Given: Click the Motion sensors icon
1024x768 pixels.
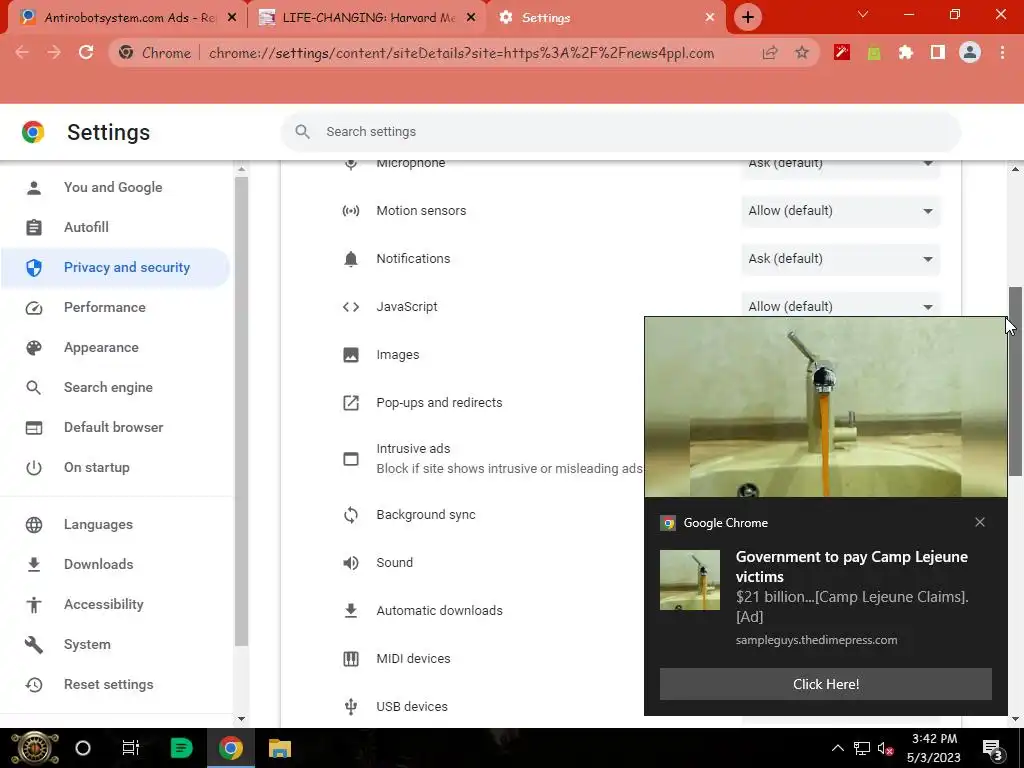Looking at the screenshot, I should tap(351, 211).
